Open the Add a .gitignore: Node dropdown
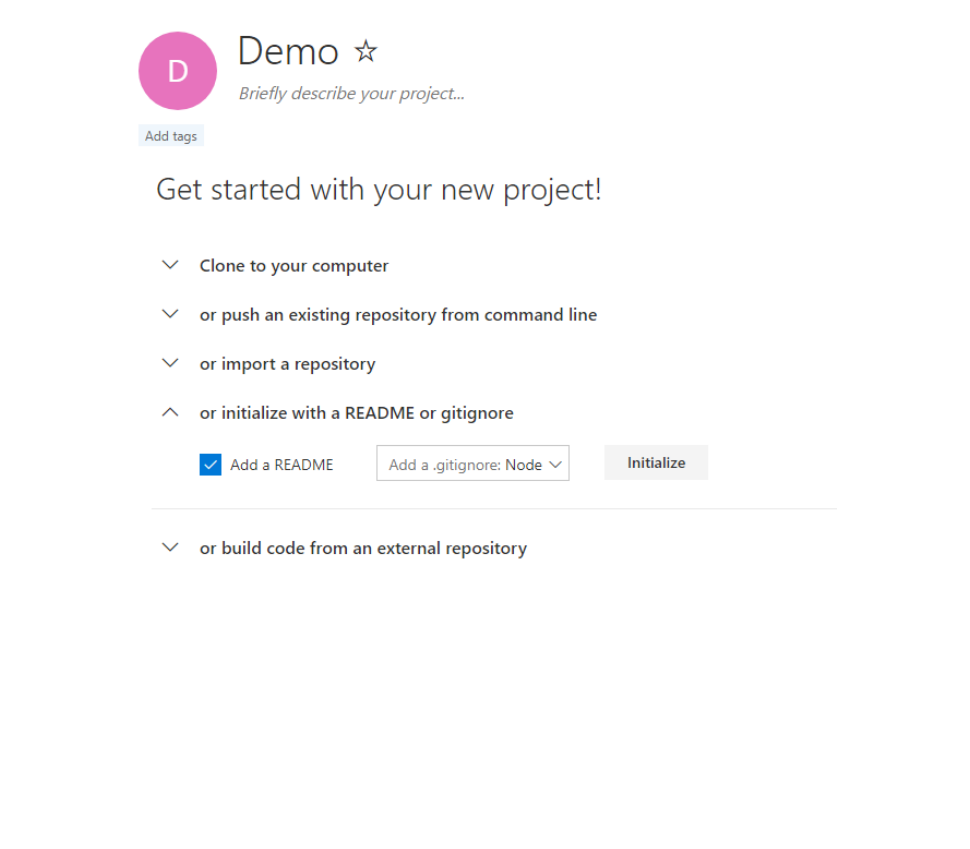Viewport: 970px width, 849px height. (x=465, y=464)
